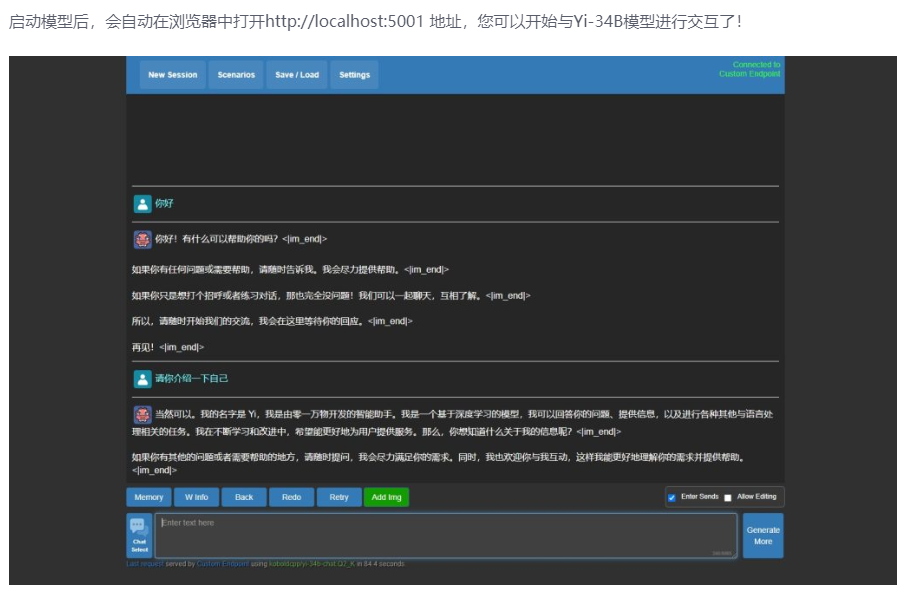Open the W Info panel

pos(197,497)
